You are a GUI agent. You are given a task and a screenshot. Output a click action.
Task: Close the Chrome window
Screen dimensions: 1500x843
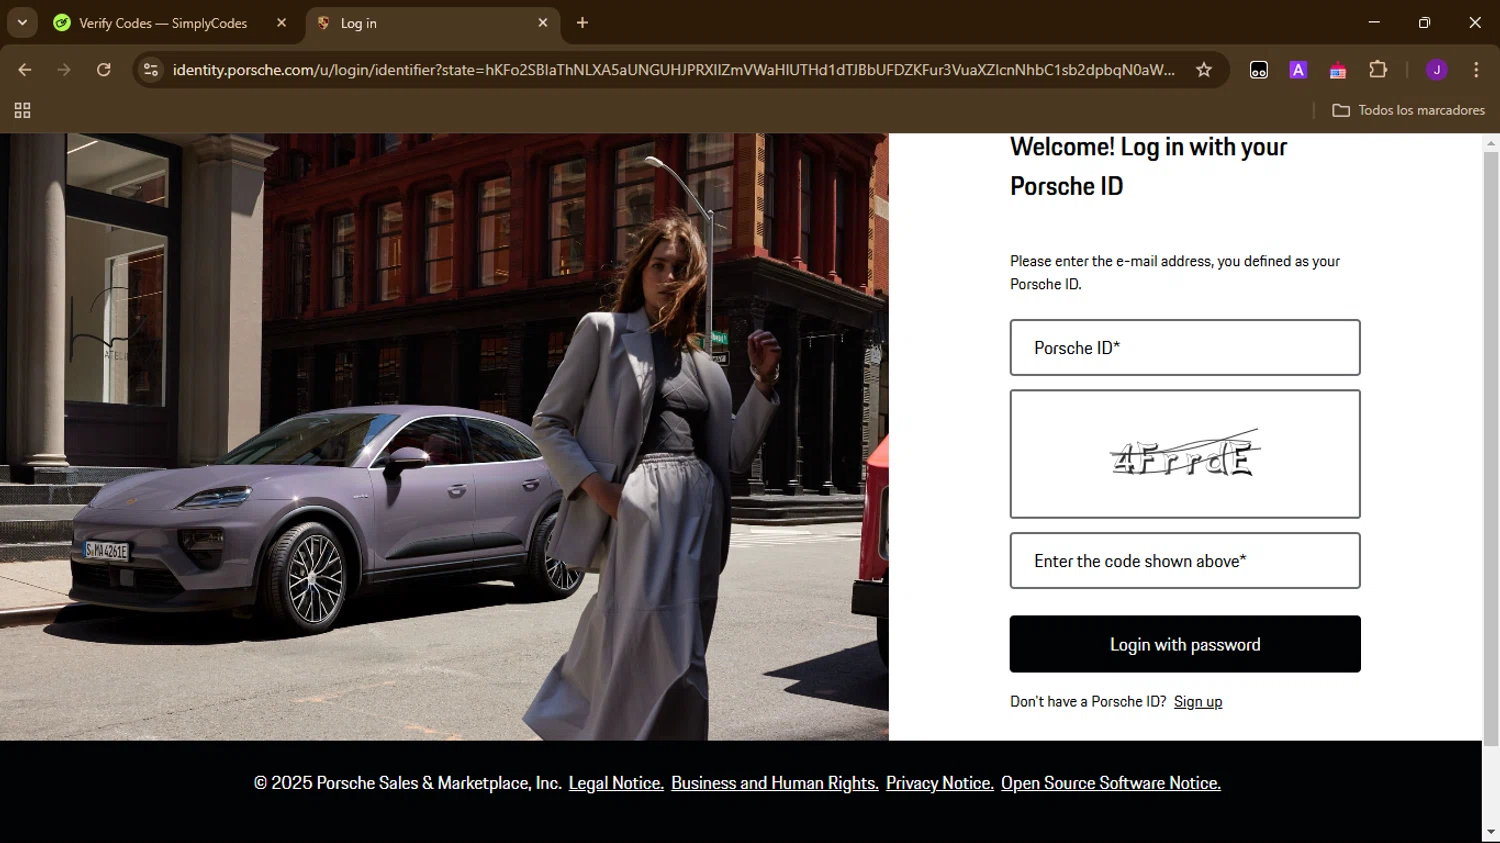tap(1475, 22)
